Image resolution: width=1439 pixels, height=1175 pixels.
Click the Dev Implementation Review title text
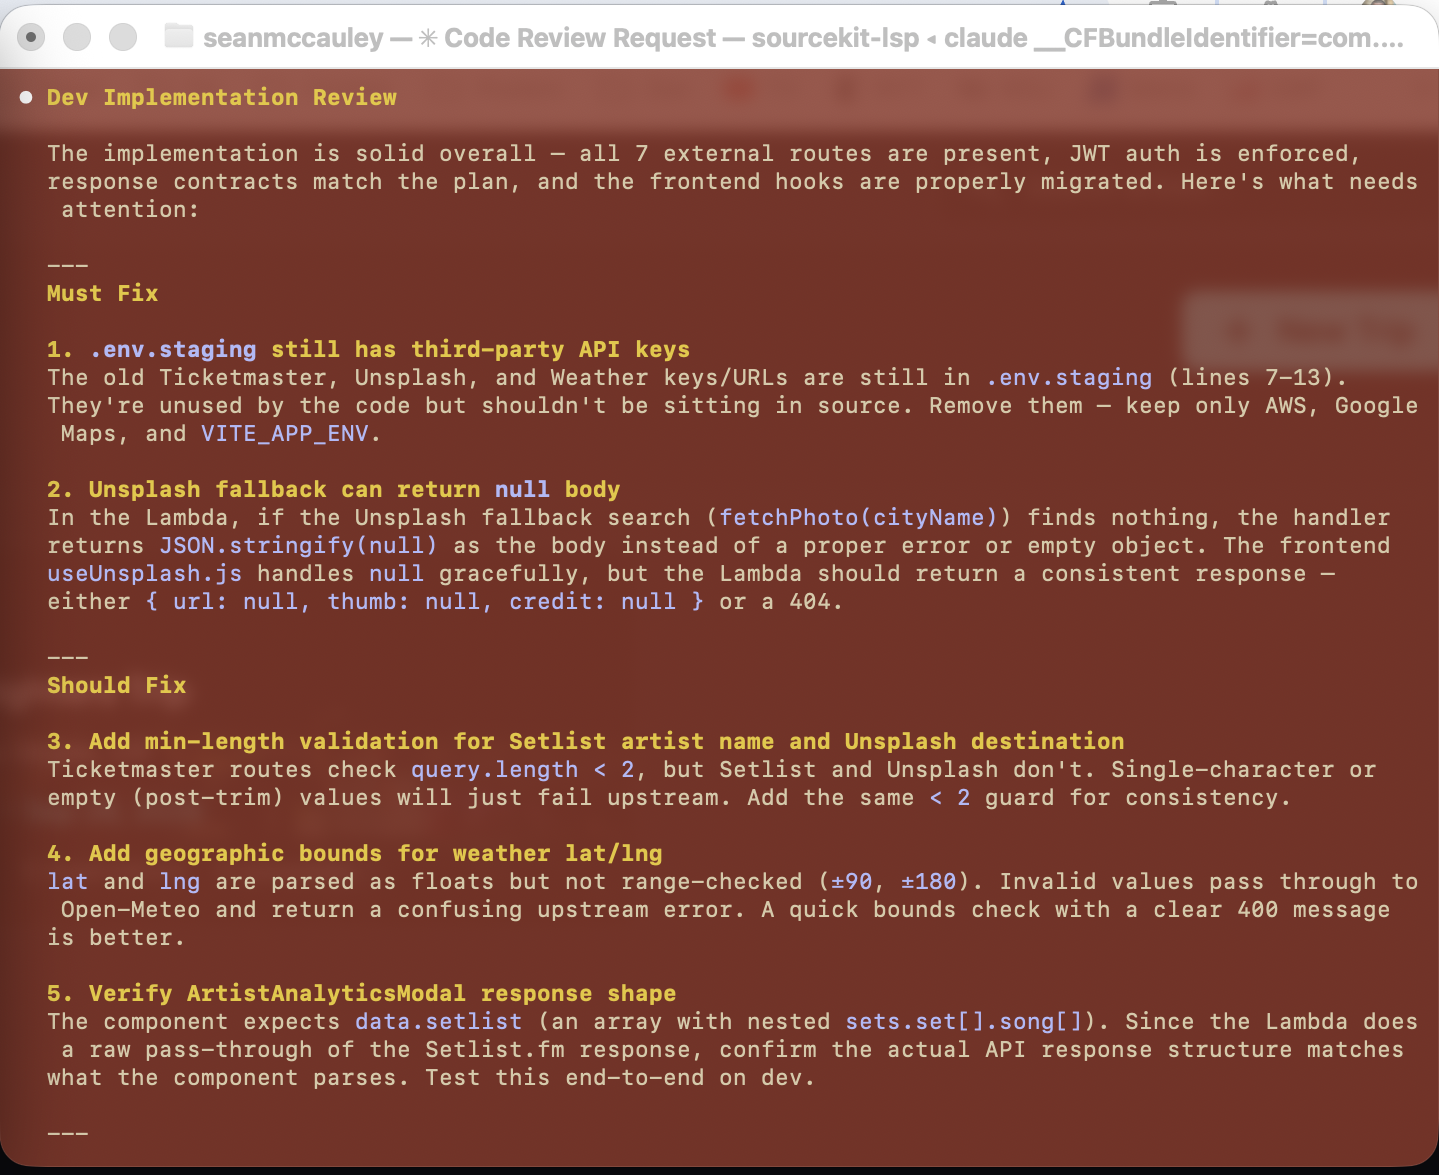[x=221, y=97]
